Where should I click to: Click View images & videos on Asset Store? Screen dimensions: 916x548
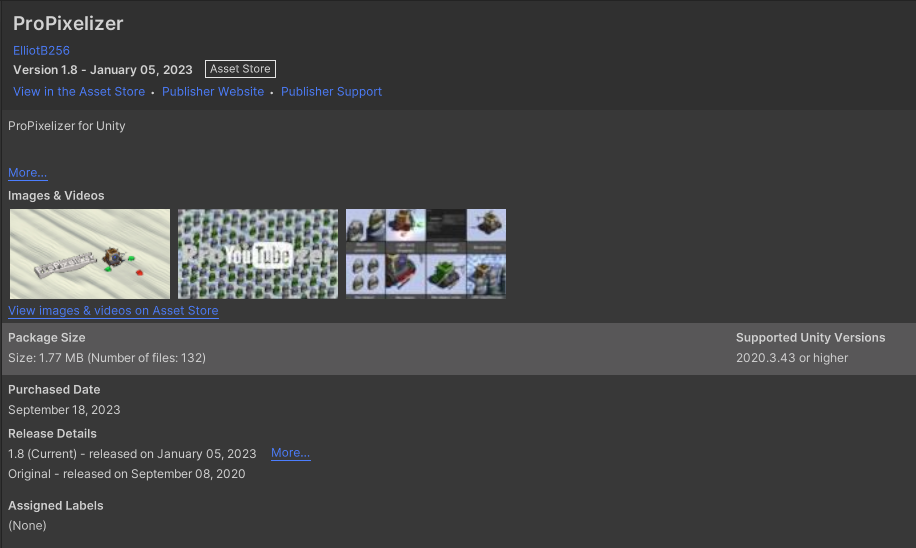click(113, 311)
